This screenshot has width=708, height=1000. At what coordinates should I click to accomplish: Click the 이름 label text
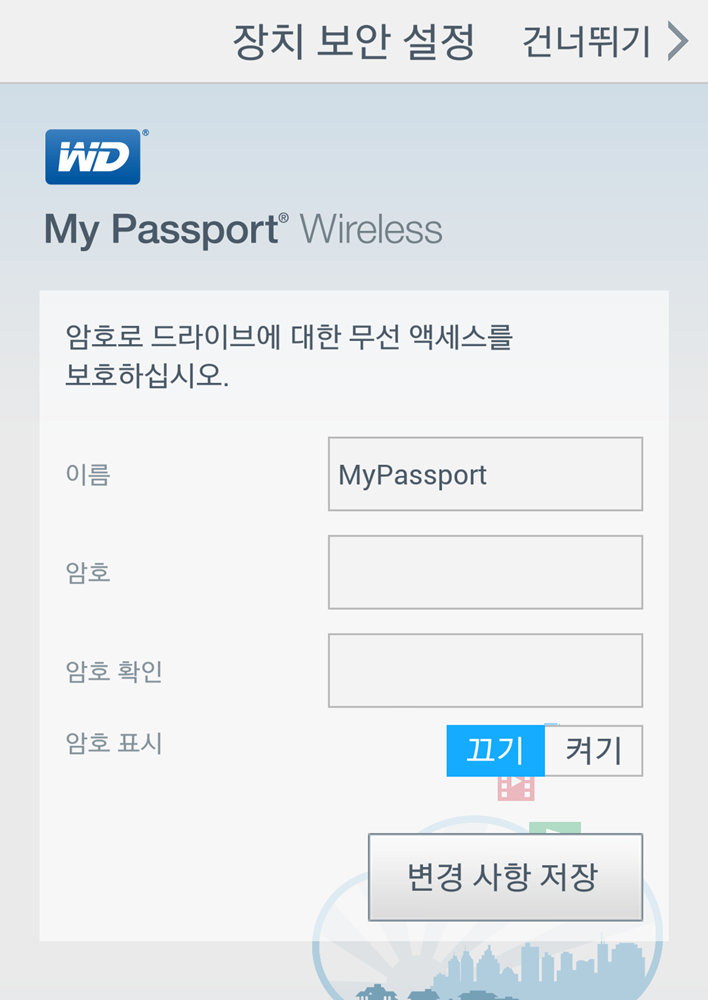(x=88, y=474)
